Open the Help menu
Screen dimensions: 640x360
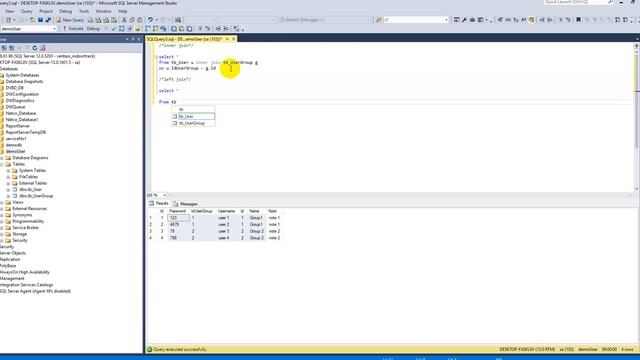pos(122,11)
